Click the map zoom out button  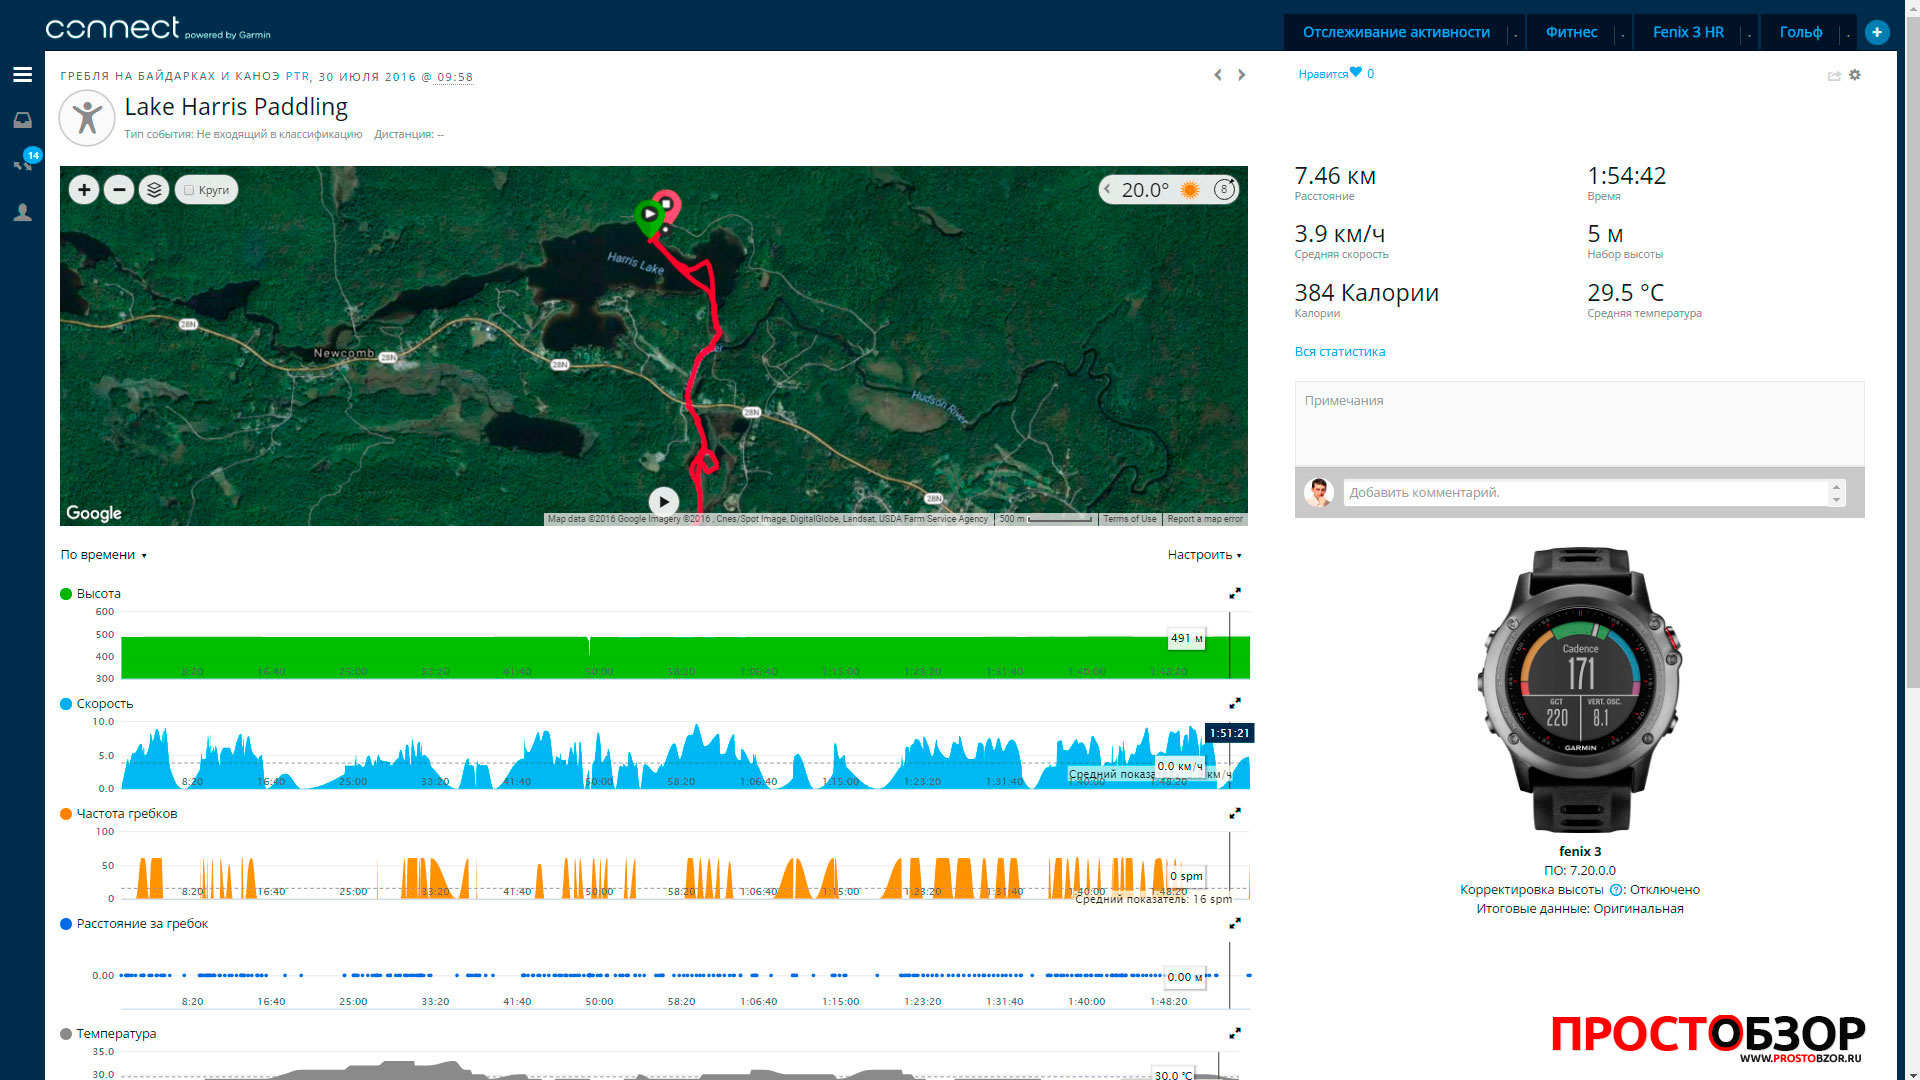119,190
